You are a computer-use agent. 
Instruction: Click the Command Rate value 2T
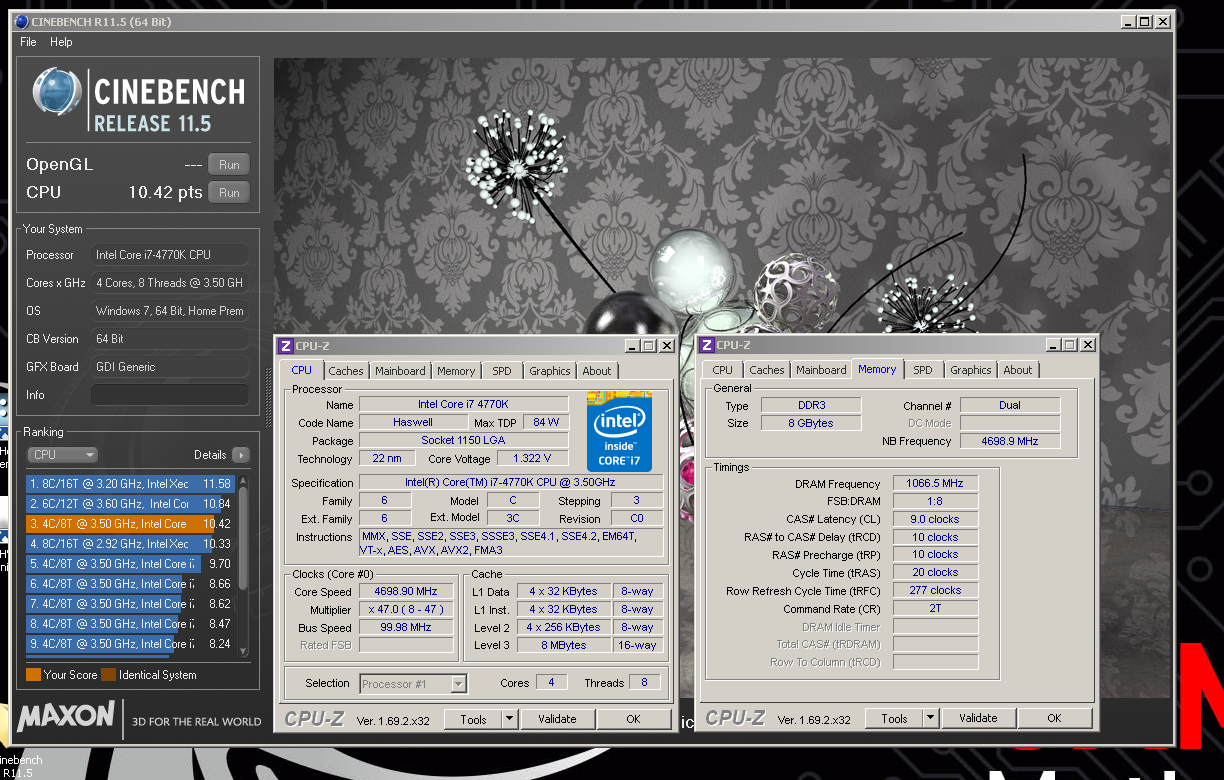click(x=935, y=608)
